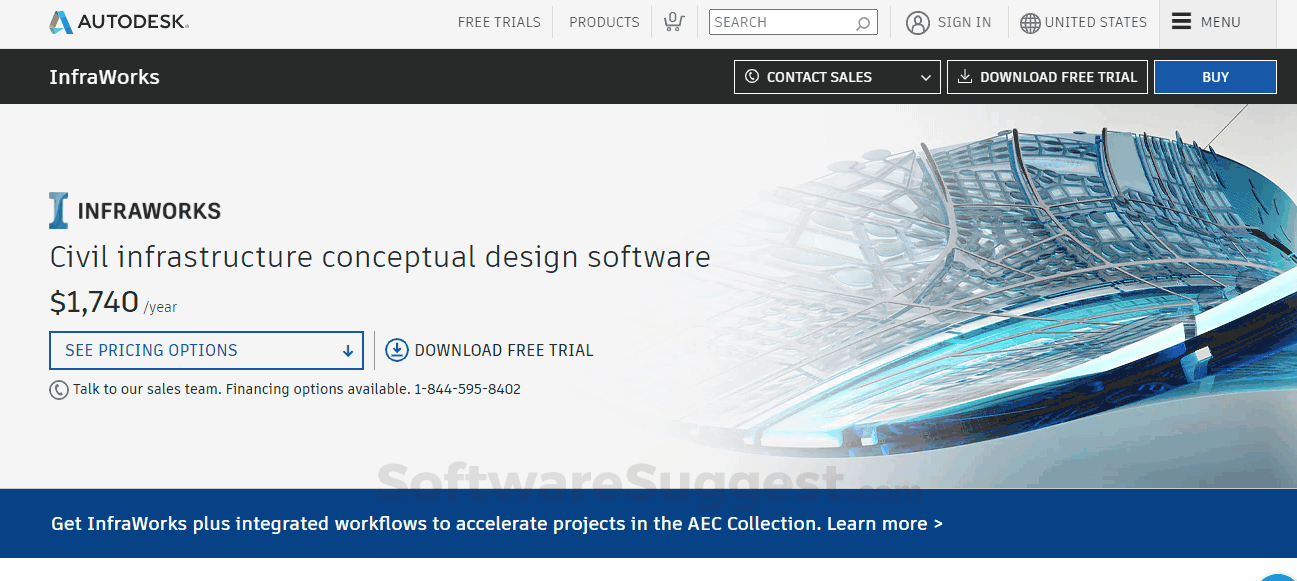Click the search magnifier icon
1297x581 pixels.
862,22
